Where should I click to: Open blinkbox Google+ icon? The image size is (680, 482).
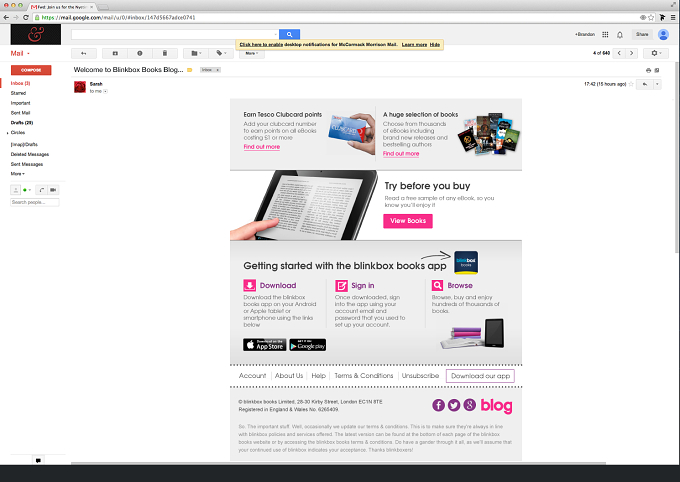(470, 405)
